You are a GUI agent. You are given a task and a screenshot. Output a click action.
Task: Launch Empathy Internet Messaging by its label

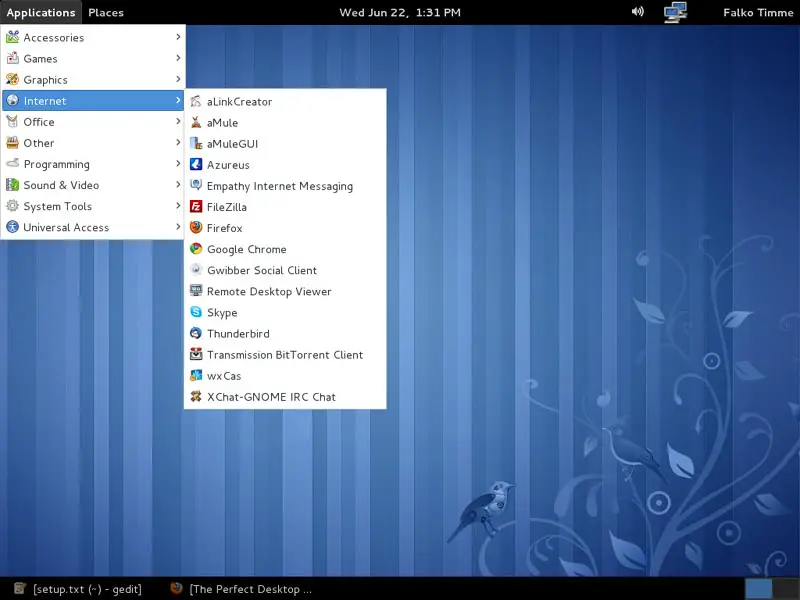[280, 186]
